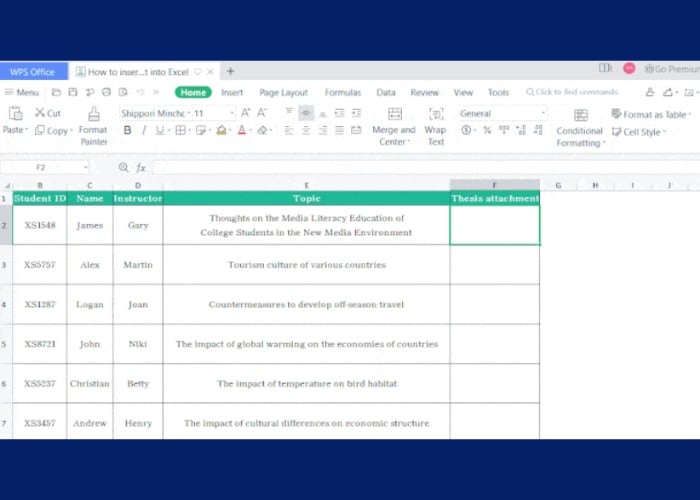Toggle Wrap Text for the selected cell

(x=435, y=114)
